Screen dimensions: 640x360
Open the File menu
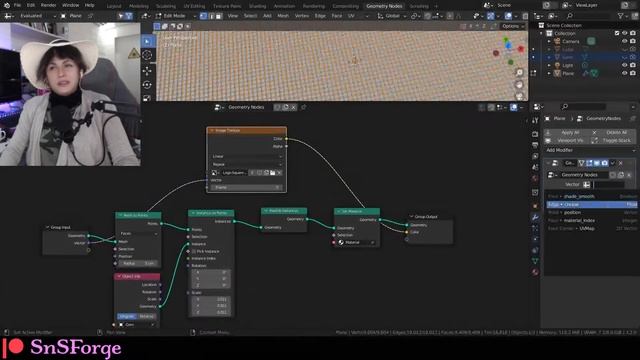pyautogui.click(x=17, y=5)
